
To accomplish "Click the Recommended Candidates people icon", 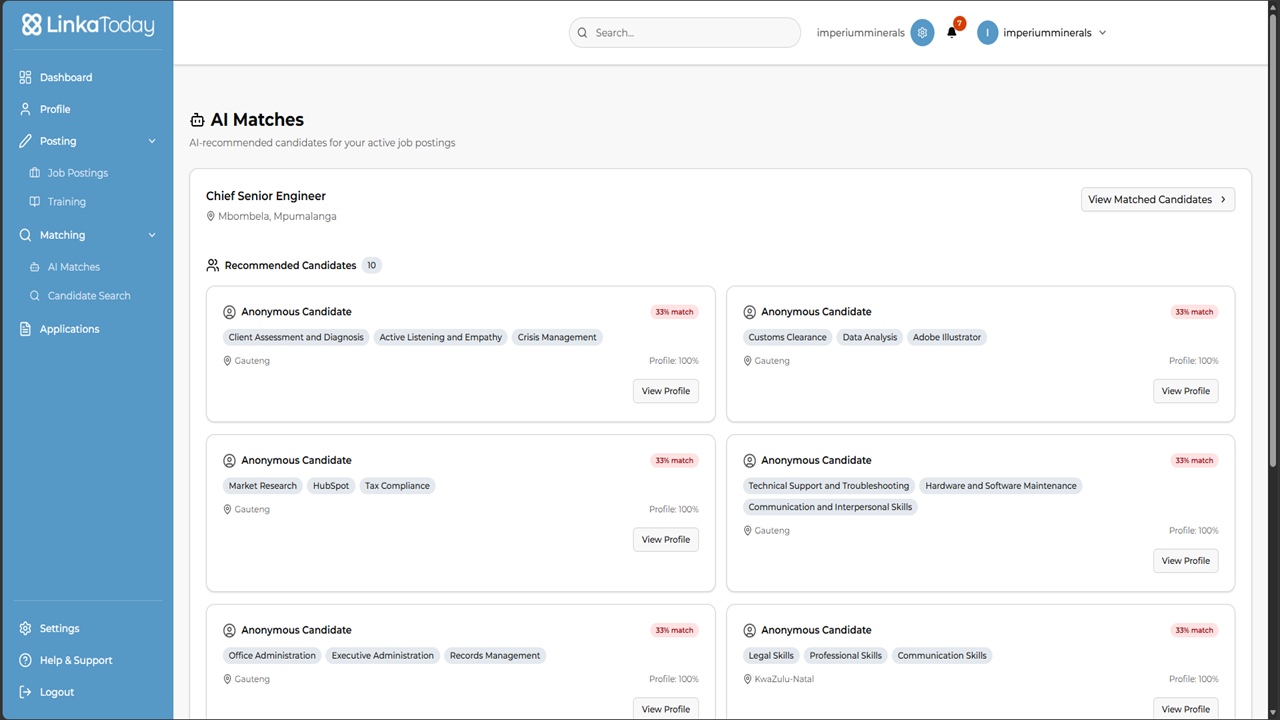I will [213, 266].
